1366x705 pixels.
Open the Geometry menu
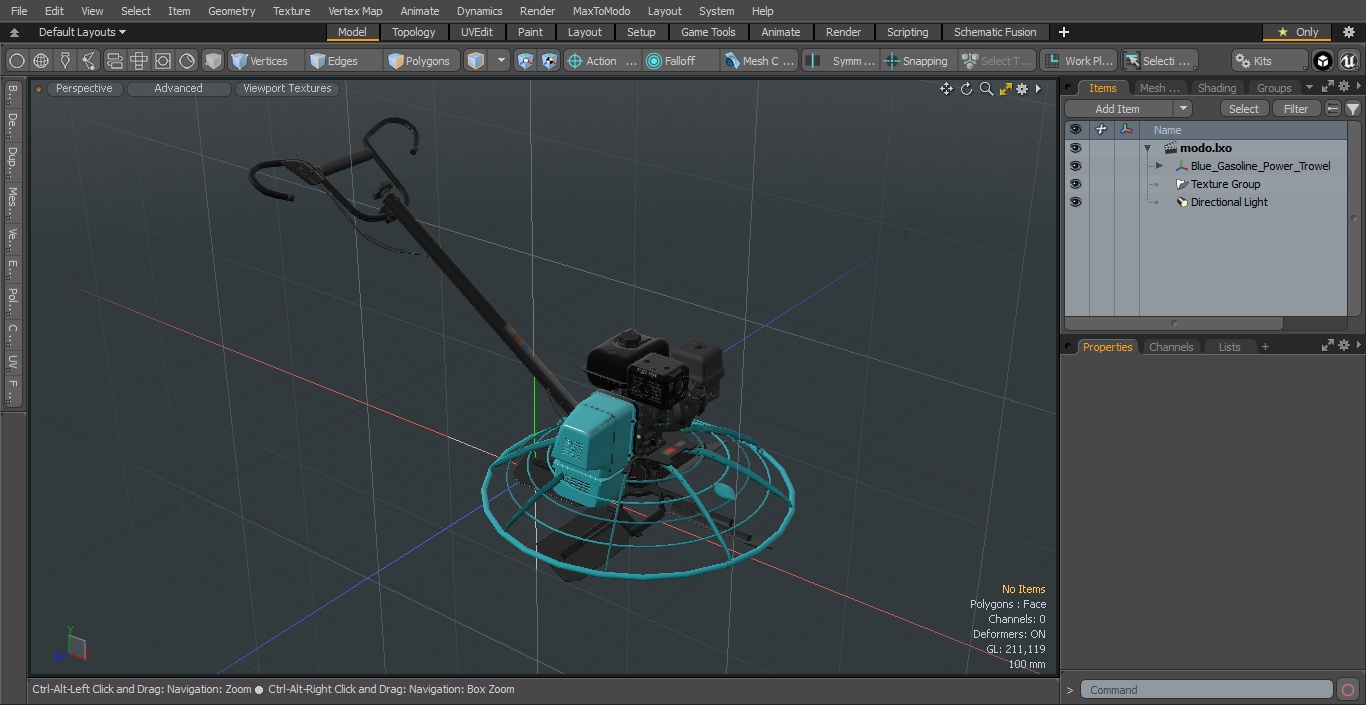point(231,11)
